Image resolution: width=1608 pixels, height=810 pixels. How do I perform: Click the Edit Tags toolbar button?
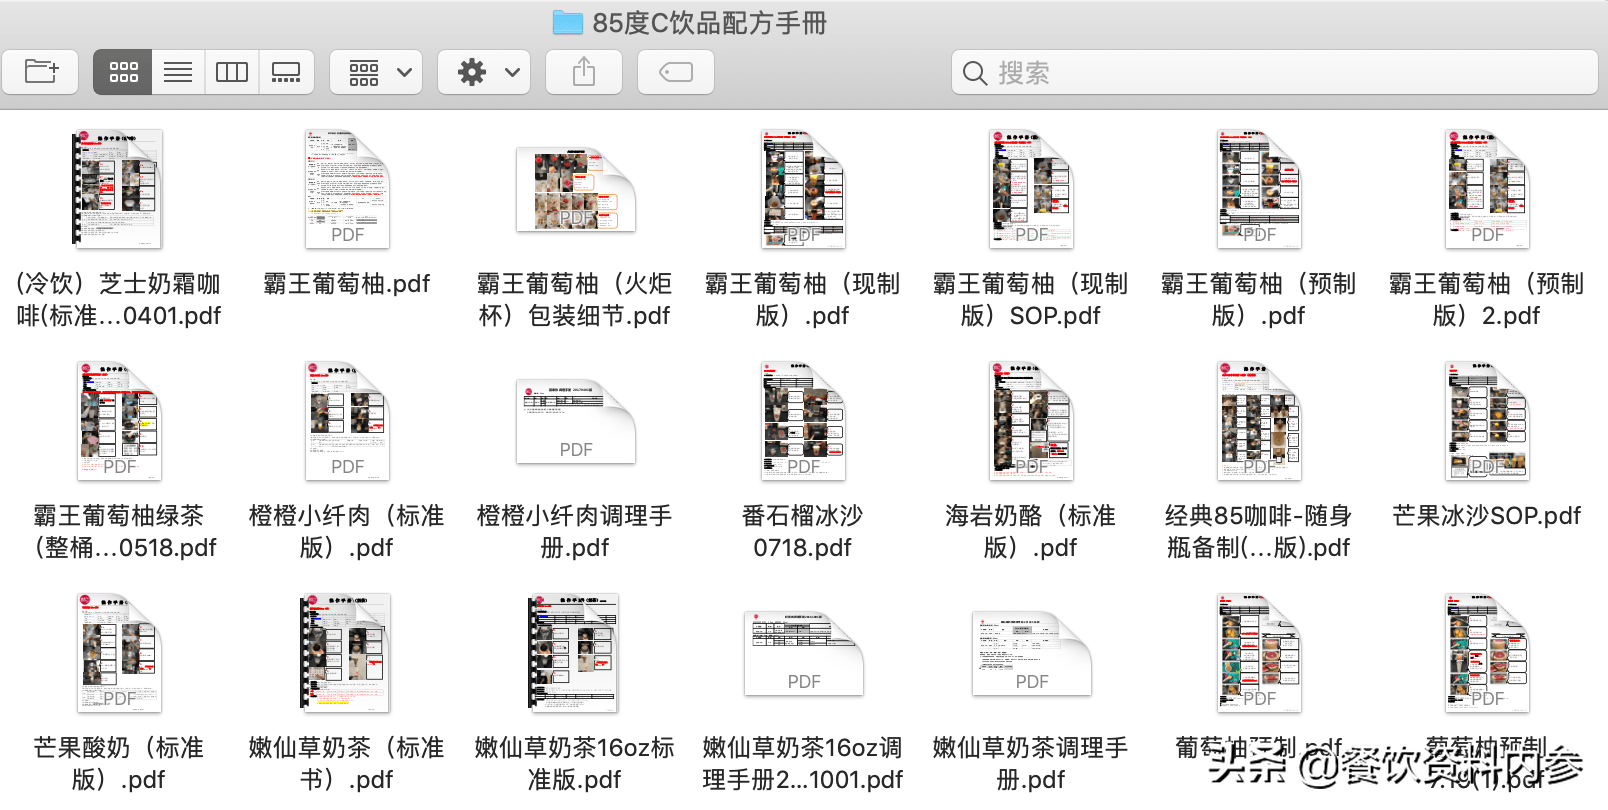coord(676,72)
